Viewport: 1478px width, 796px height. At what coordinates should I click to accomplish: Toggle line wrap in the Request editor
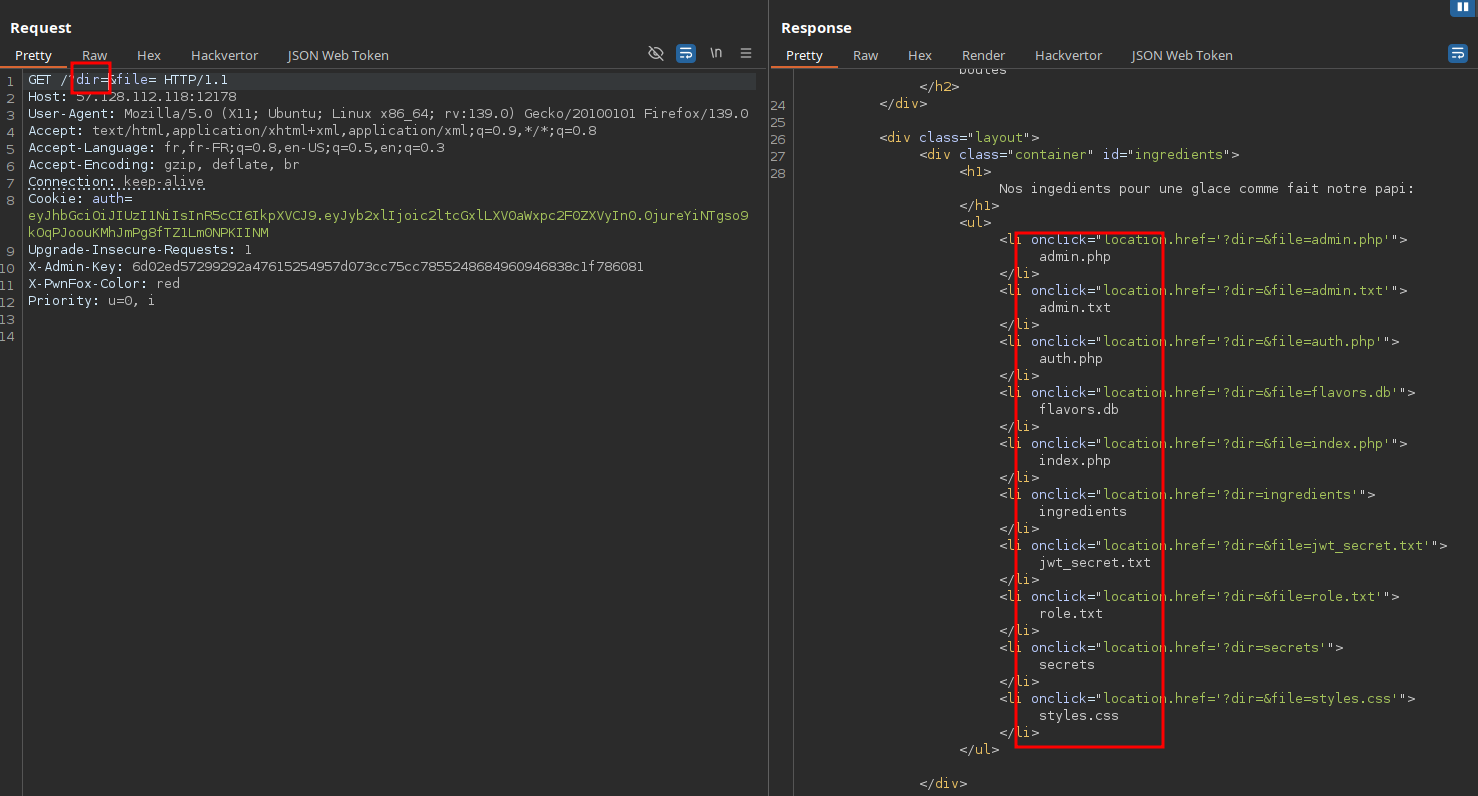click(686, 53)
